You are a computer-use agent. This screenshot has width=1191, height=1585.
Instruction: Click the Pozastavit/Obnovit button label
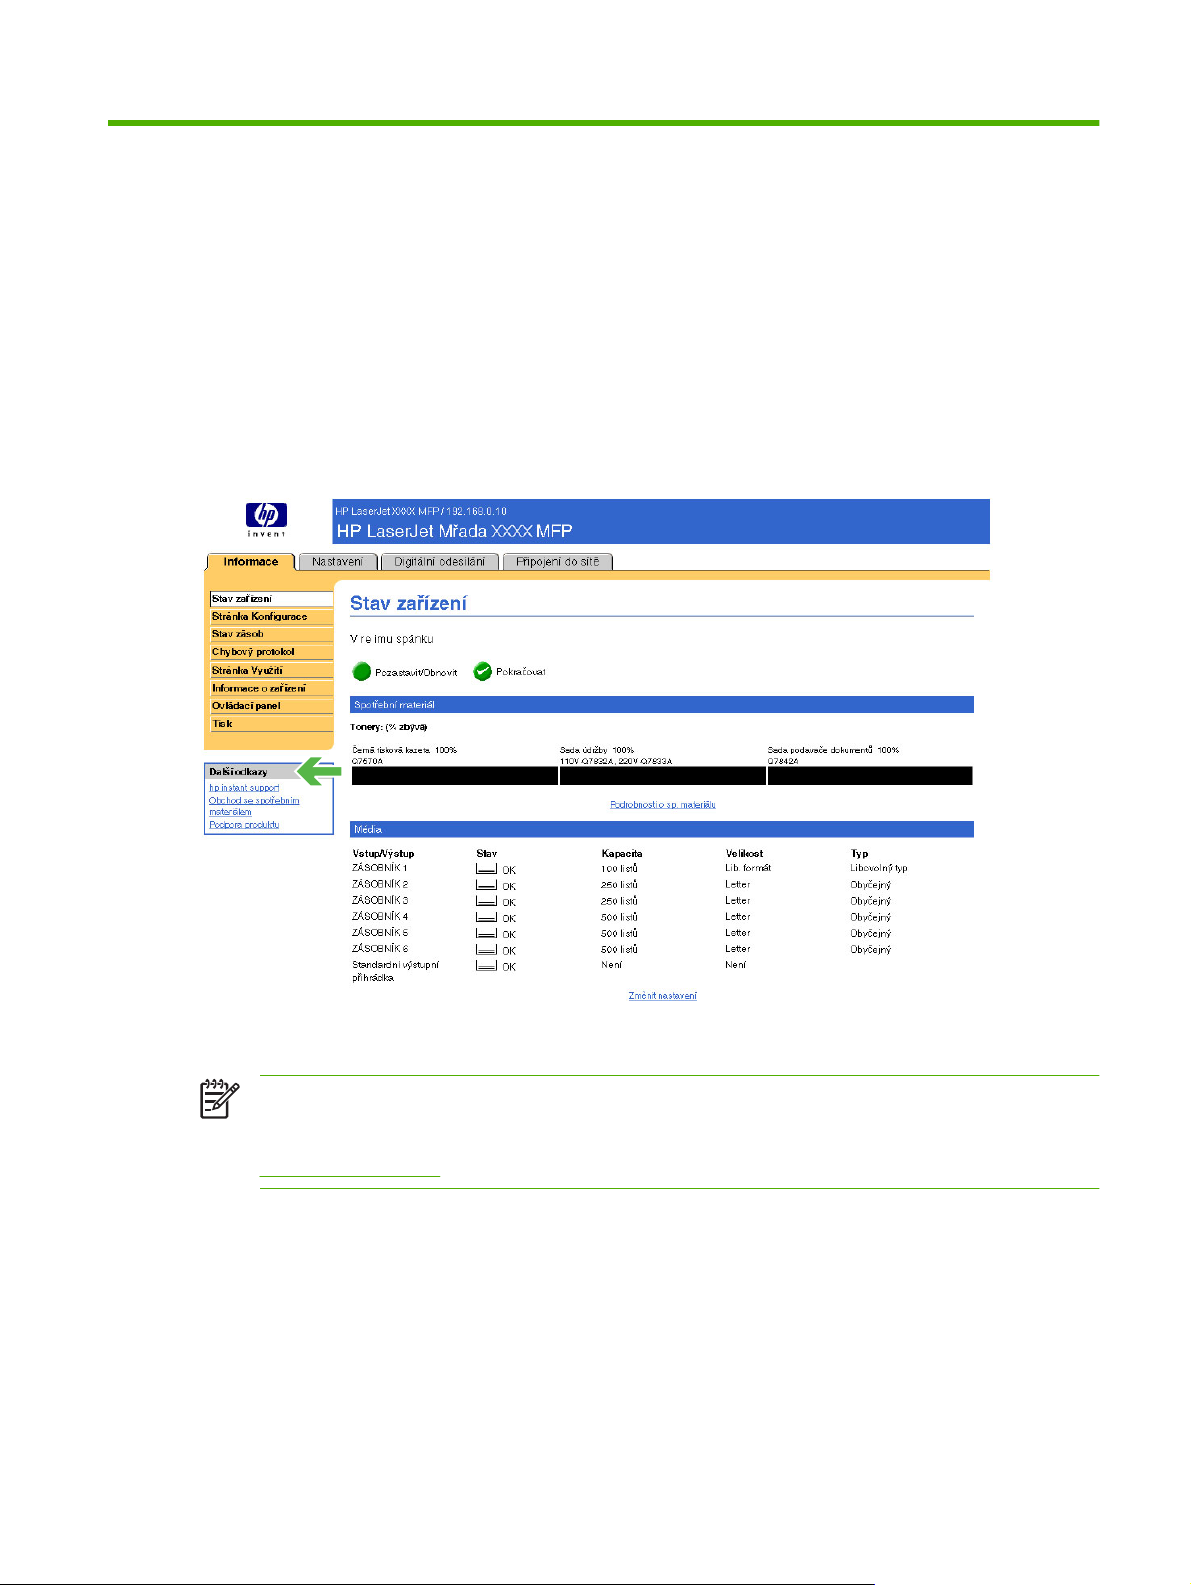click(x=416, y=672)
